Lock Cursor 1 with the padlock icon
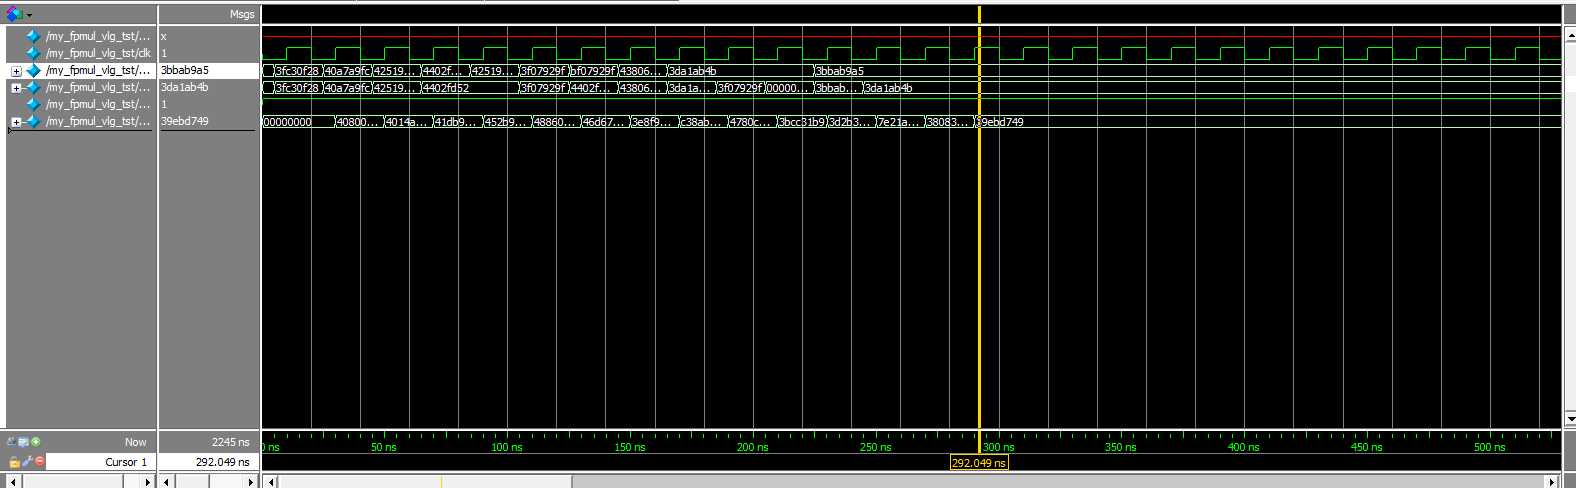This screenshot has height=488, width=1576. point(14,462)
